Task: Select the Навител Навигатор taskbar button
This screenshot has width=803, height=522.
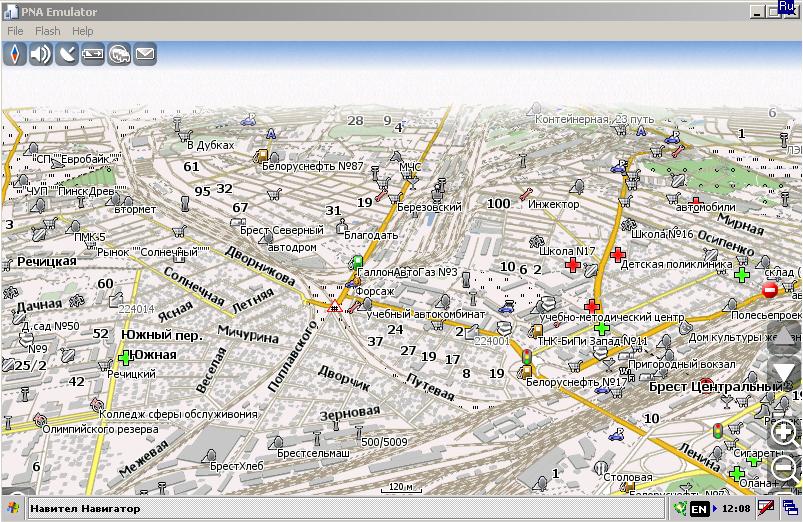Action: click(346, 509)
